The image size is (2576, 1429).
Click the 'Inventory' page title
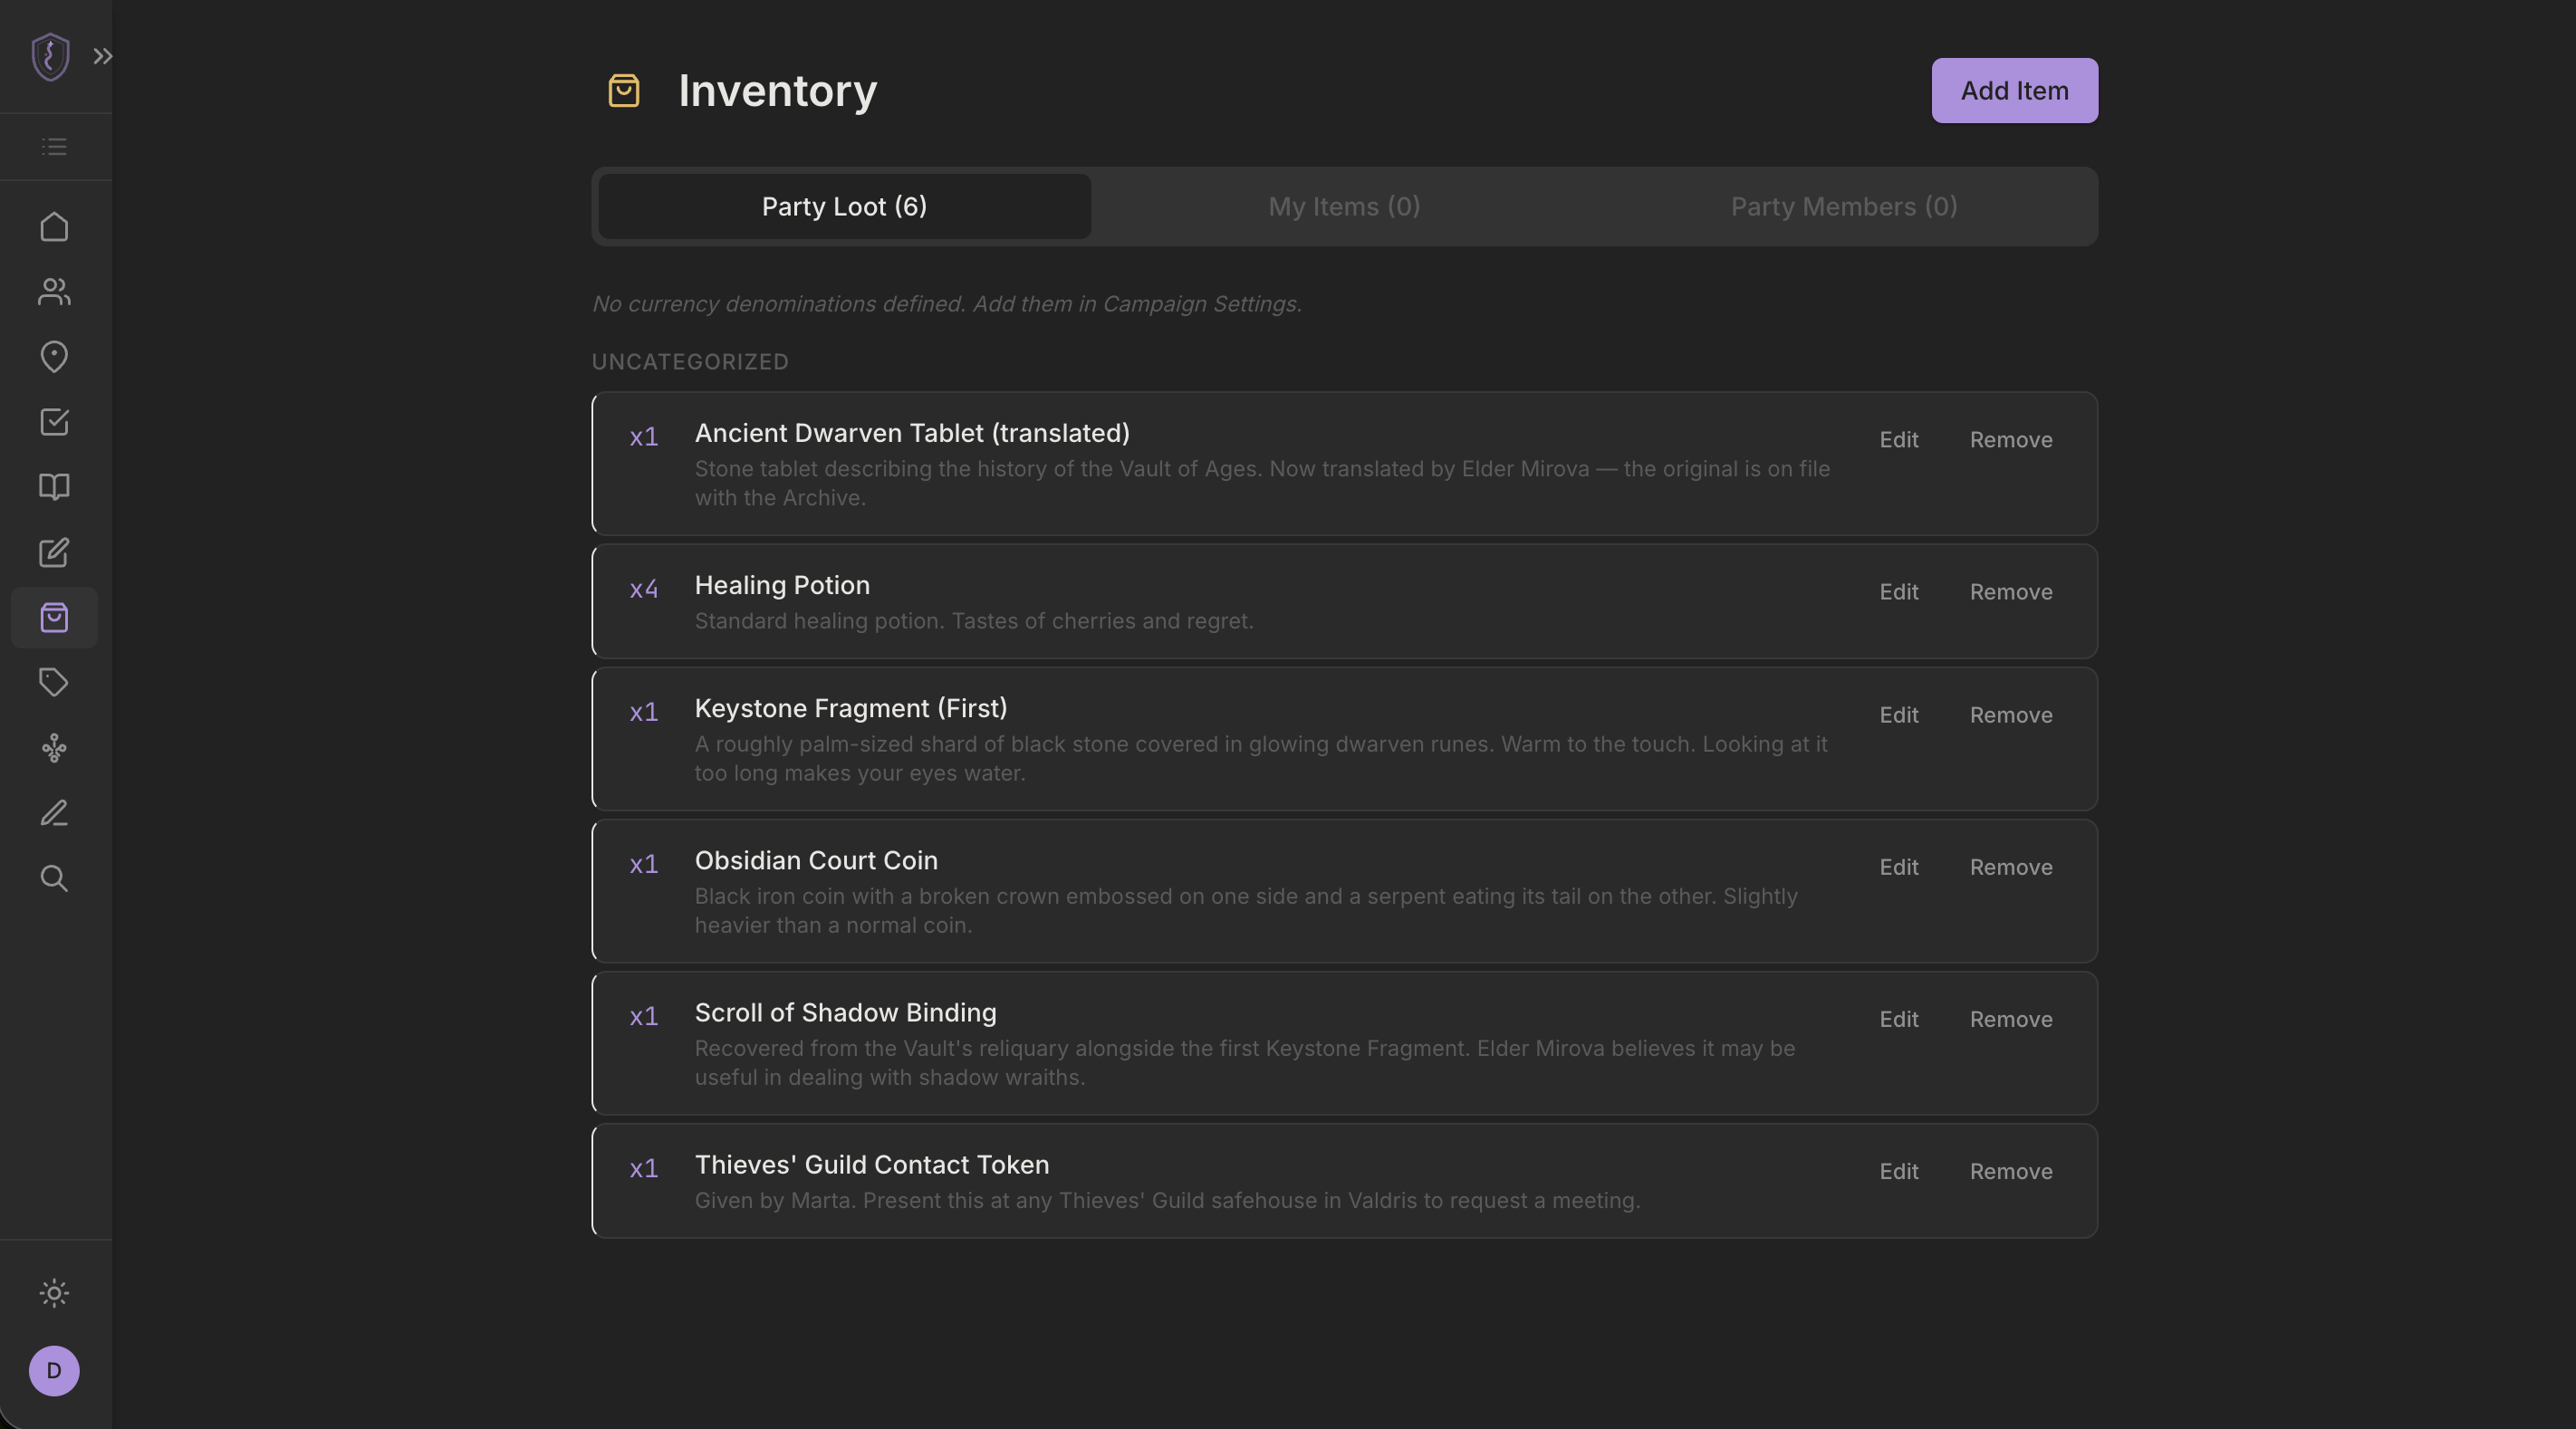pos(777,91)
